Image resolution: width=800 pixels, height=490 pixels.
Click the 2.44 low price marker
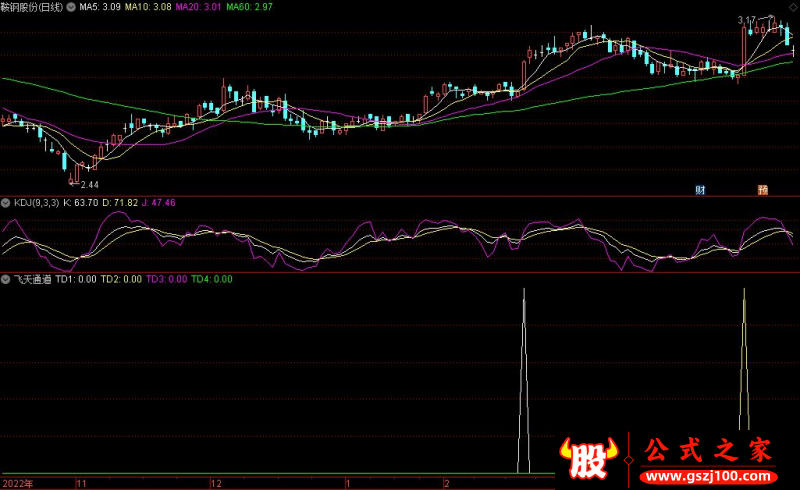88,184
